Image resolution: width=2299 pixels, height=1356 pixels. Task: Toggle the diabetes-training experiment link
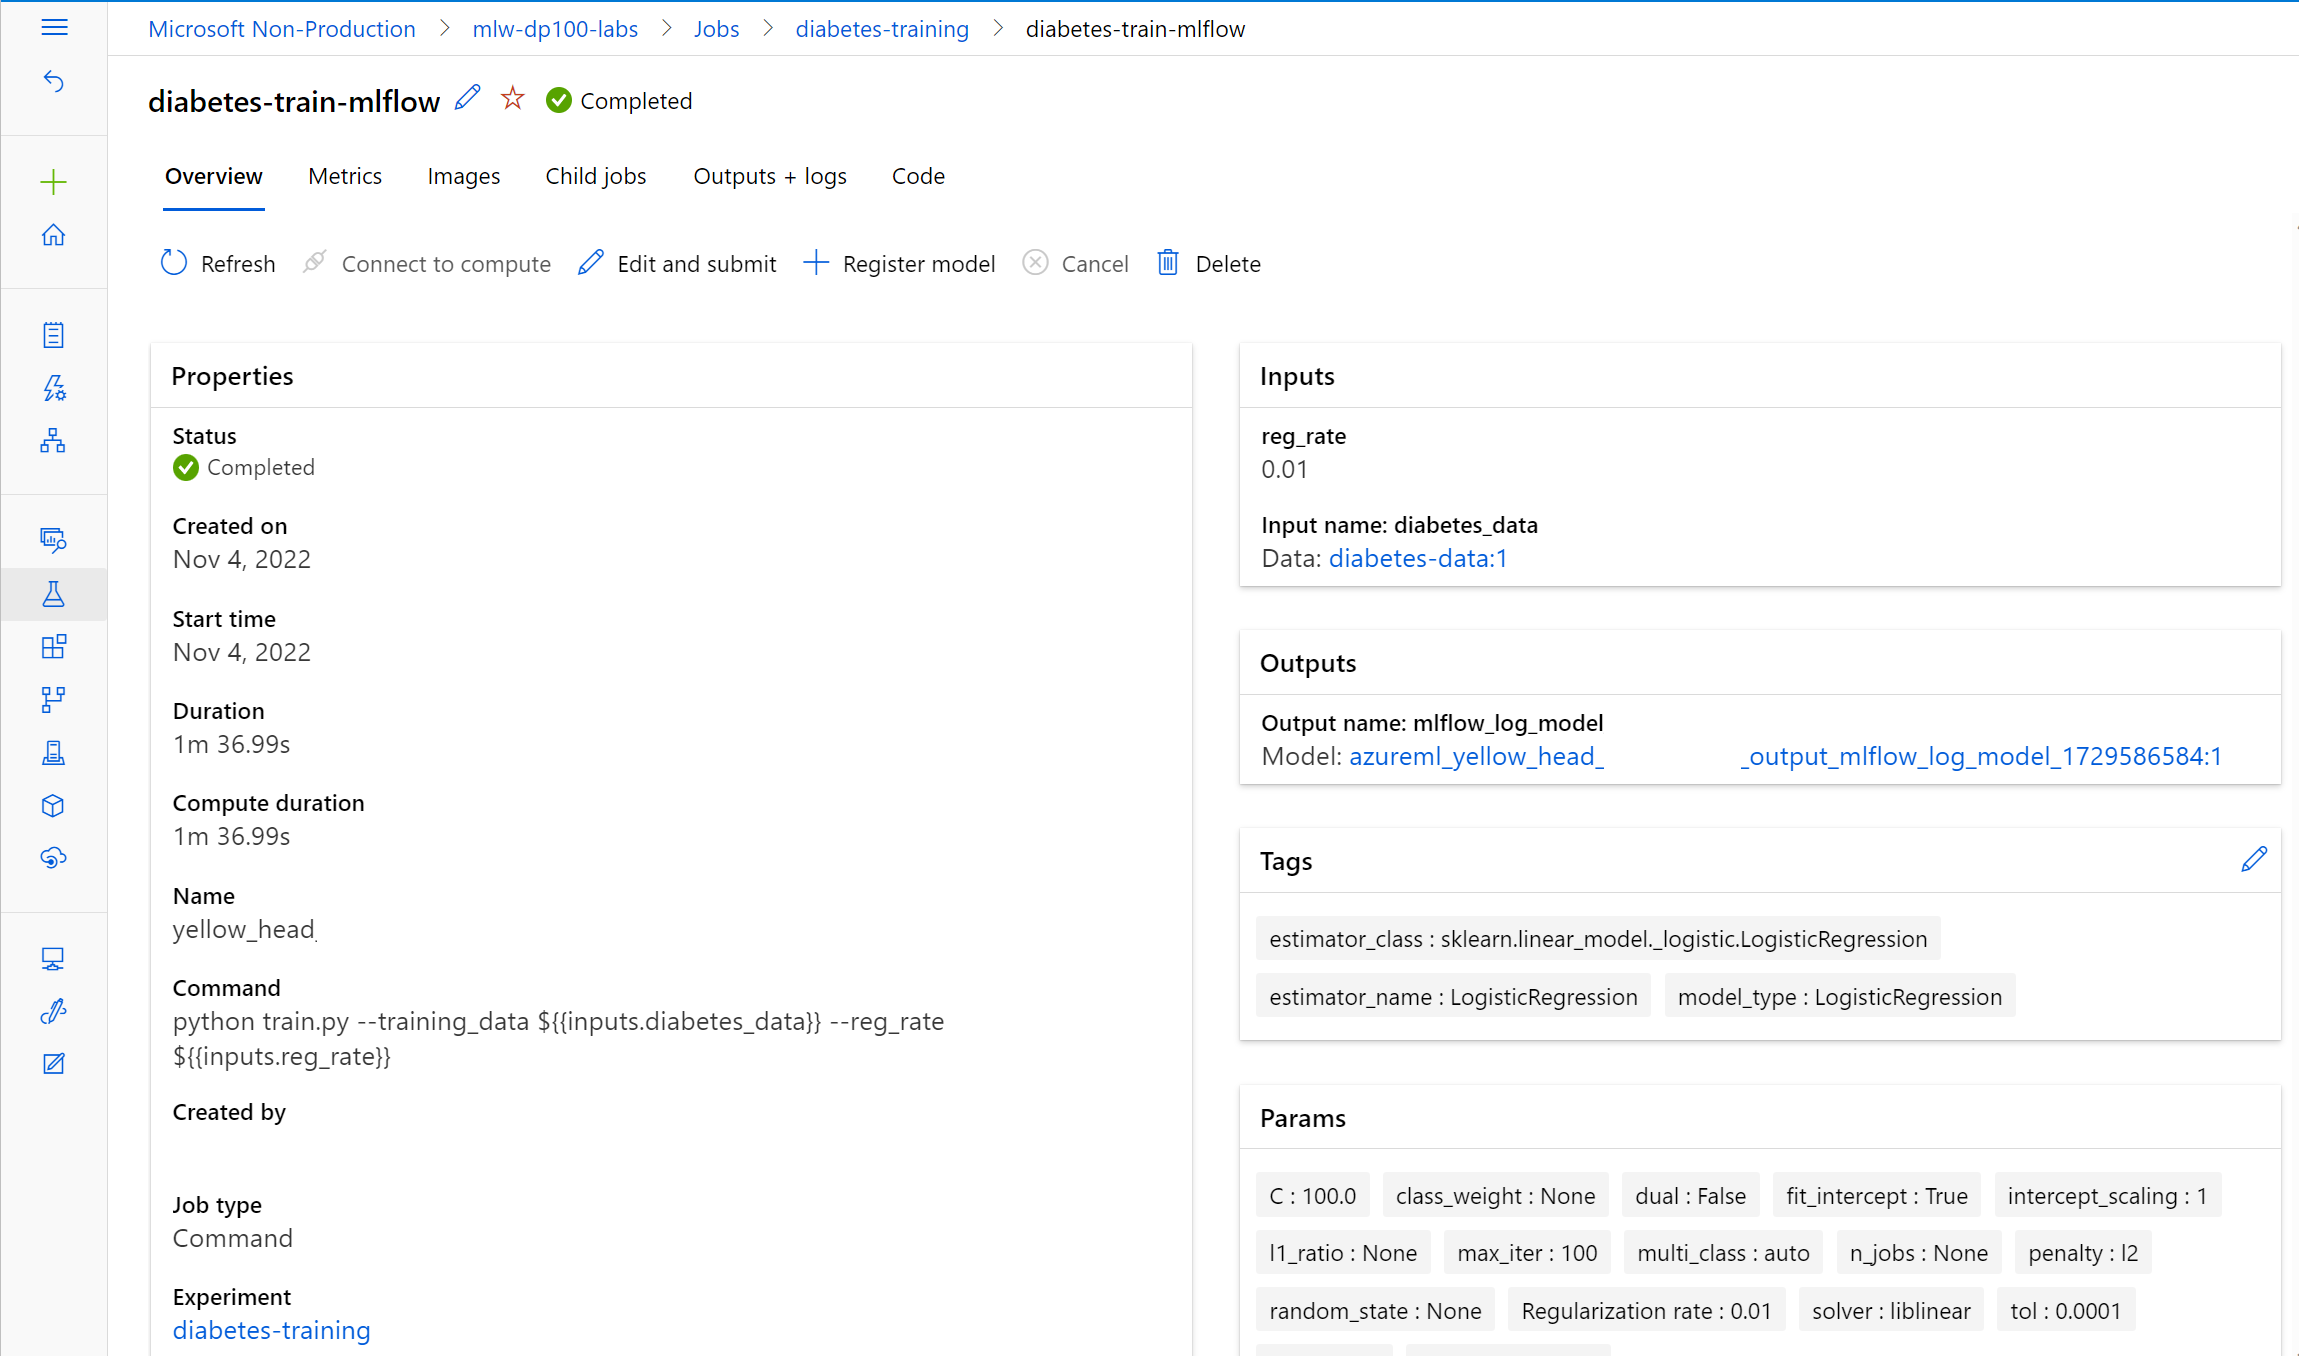pyautogui.click(x=271, y=1329)
